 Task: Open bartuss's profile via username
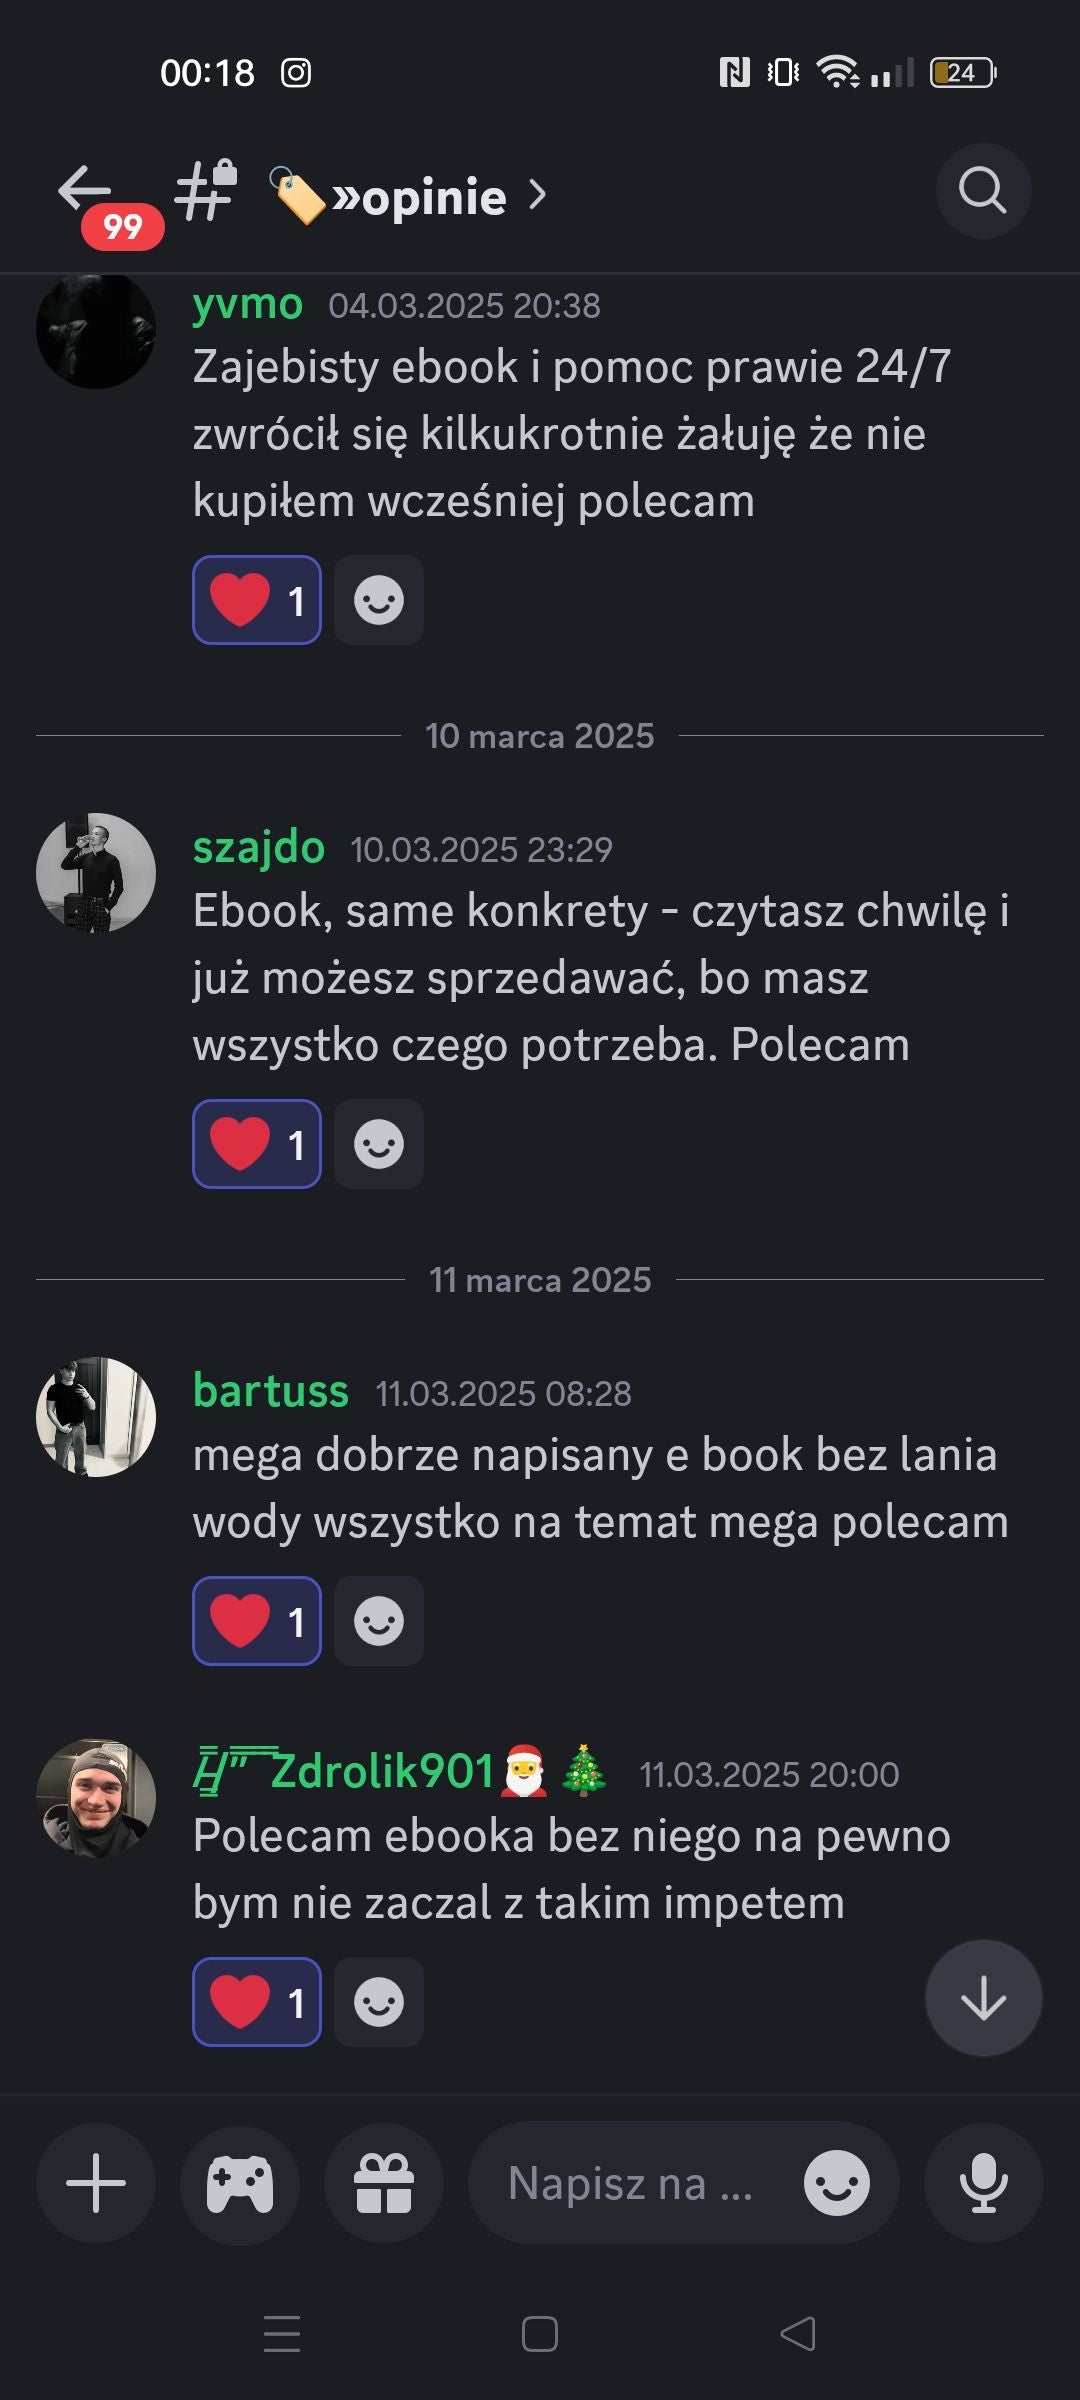coord(271,1391)
